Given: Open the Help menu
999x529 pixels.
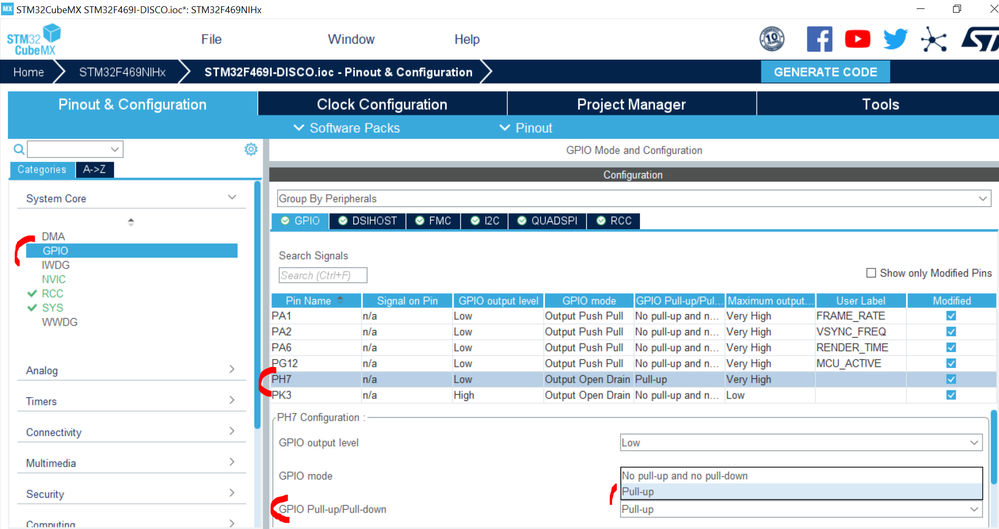Looking at the screenshot, I should [467, 40].
